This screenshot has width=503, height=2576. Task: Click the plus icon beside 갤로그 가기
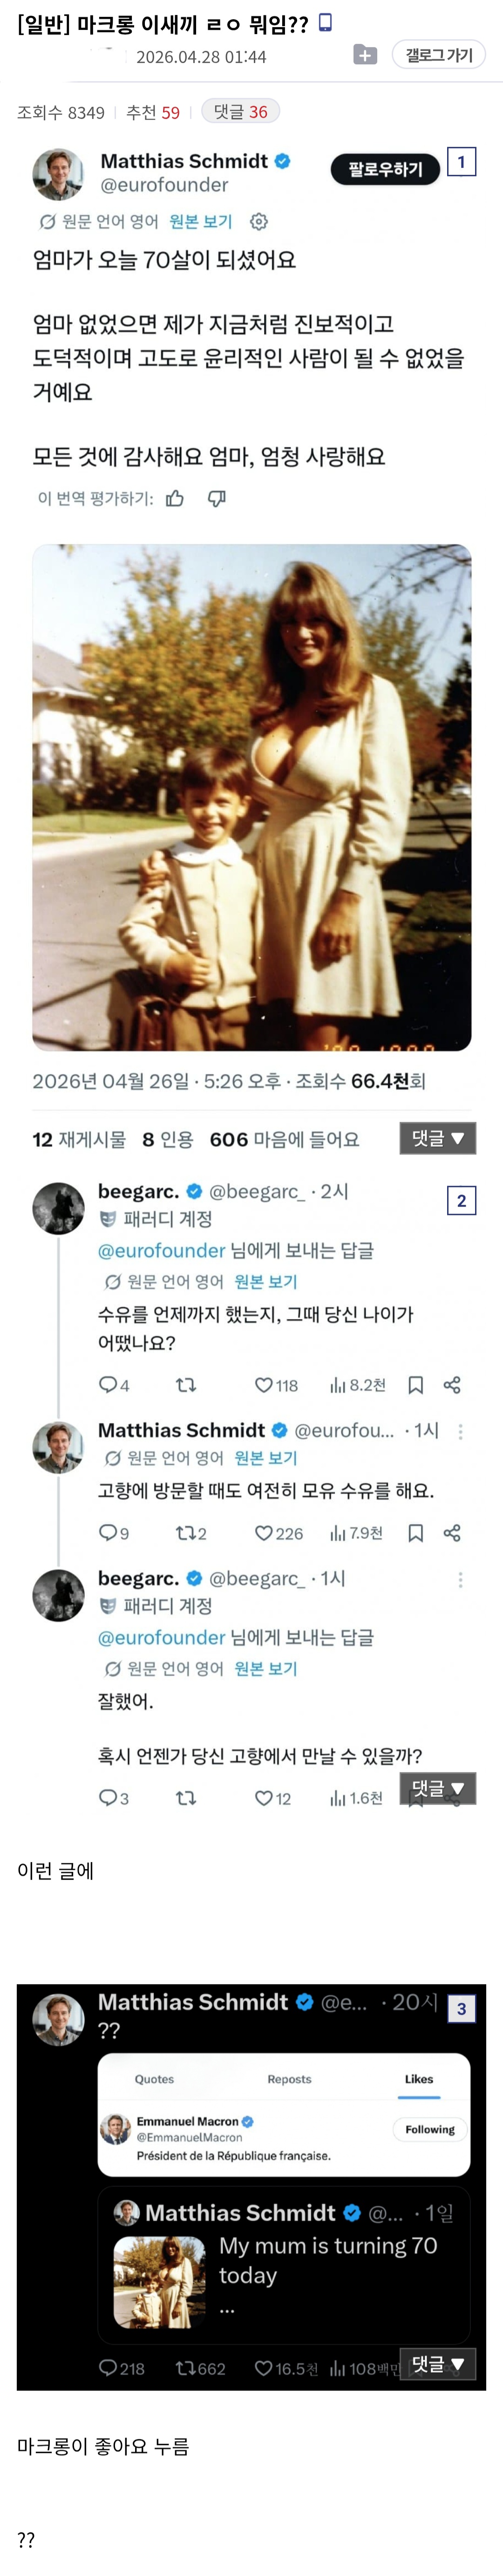tap(365, 55)
